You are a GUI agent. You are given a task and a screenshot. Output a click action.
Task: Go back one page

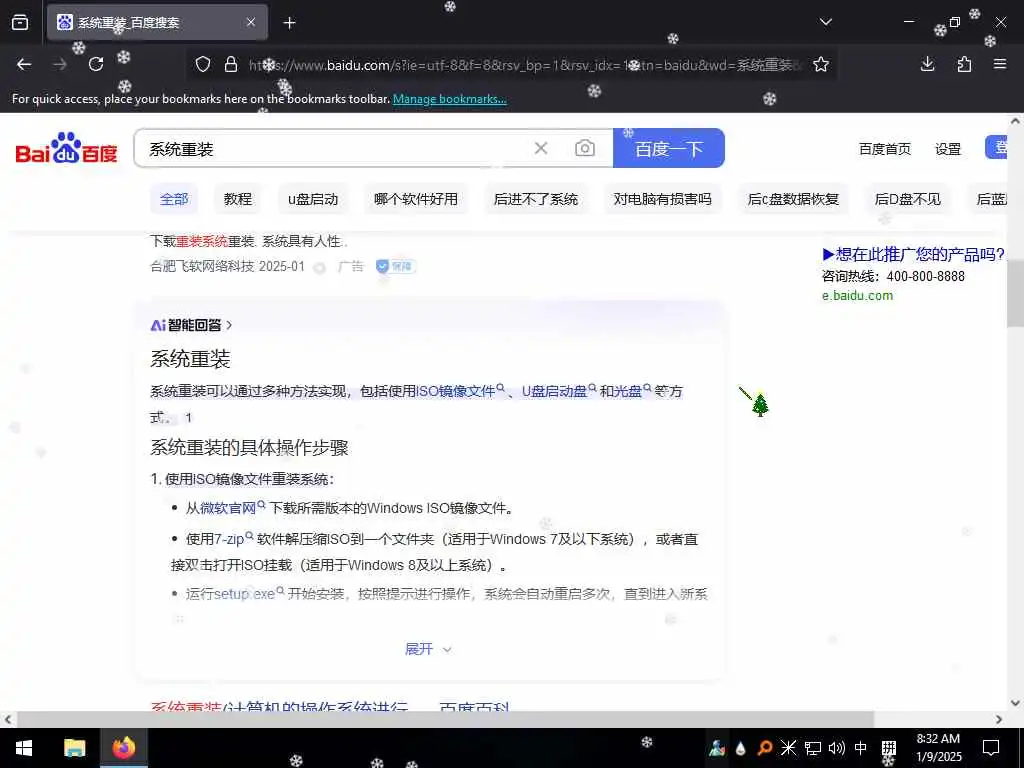(24, 64)
